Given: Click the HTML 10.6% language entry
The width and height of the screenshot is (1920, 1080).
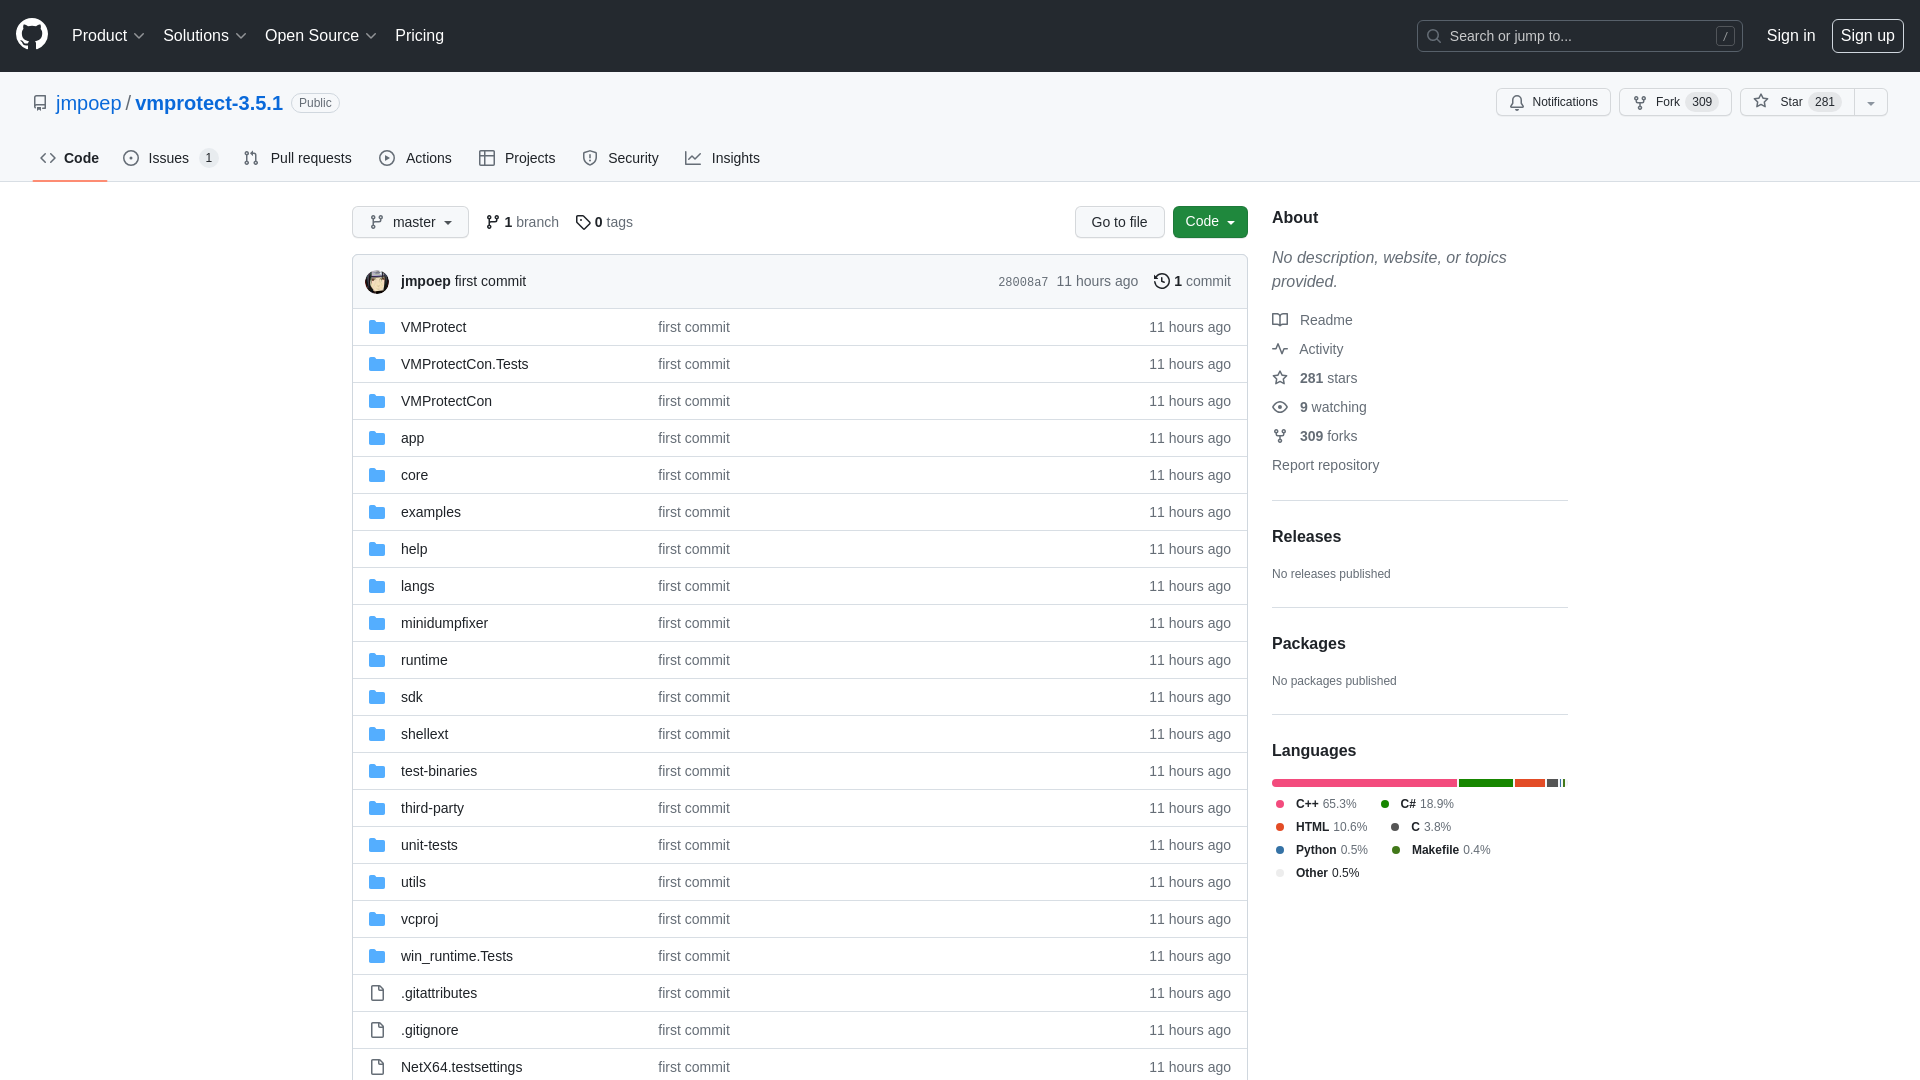Looking at the screenshot, I should (1321, 827).
